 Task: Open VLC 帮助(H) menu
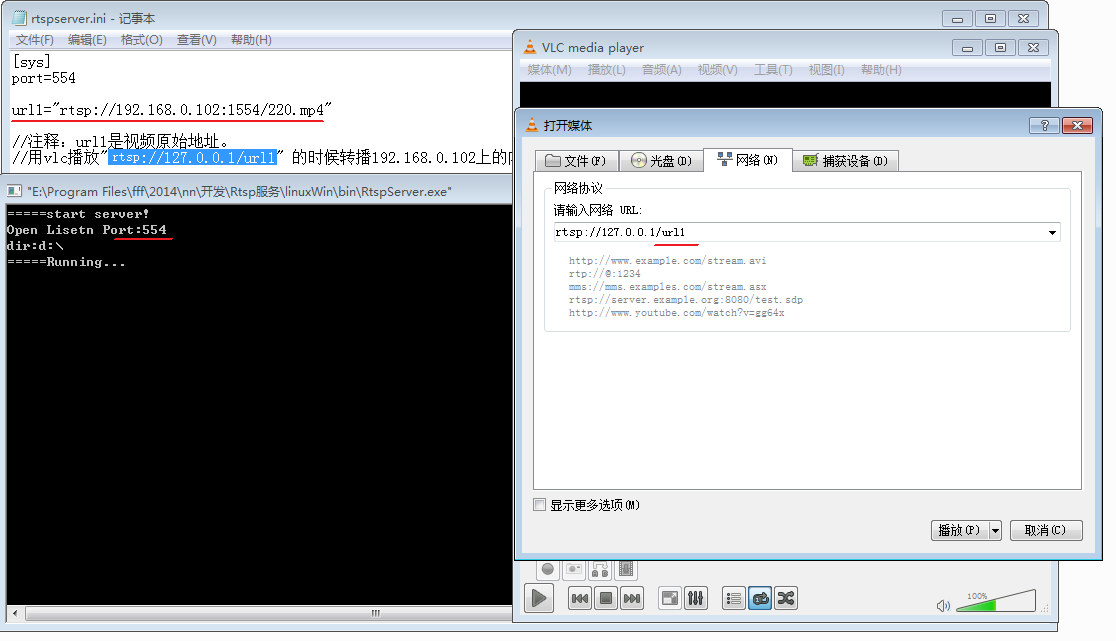click(x=881, y=70)
